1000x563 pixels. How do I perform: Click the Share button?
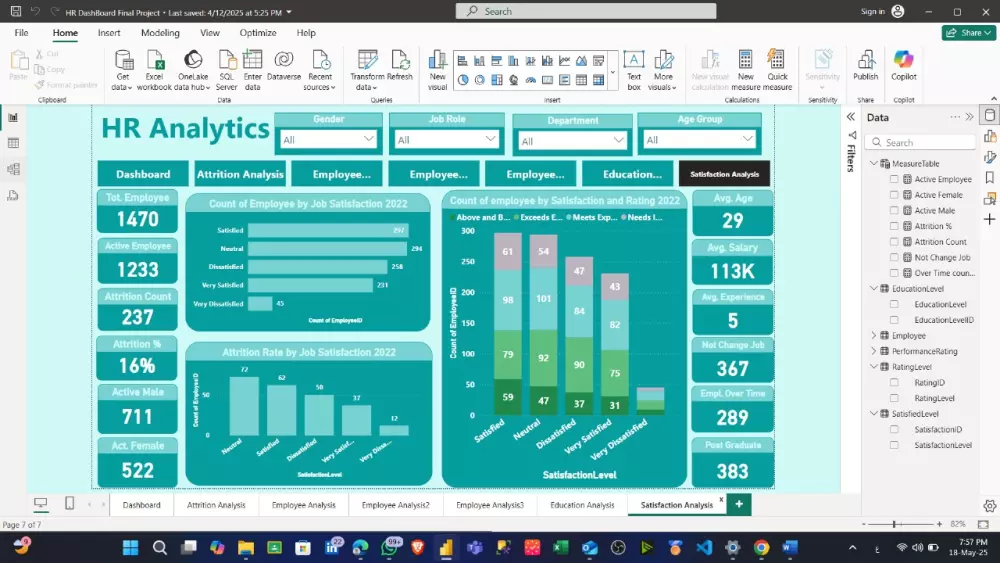point(969,33)
